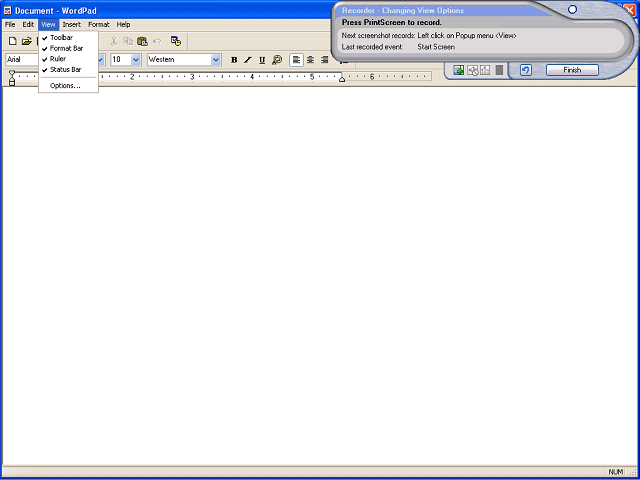
Task: Toggle Underline formatting
Action: pyautogui.click(x=262, y=60)
